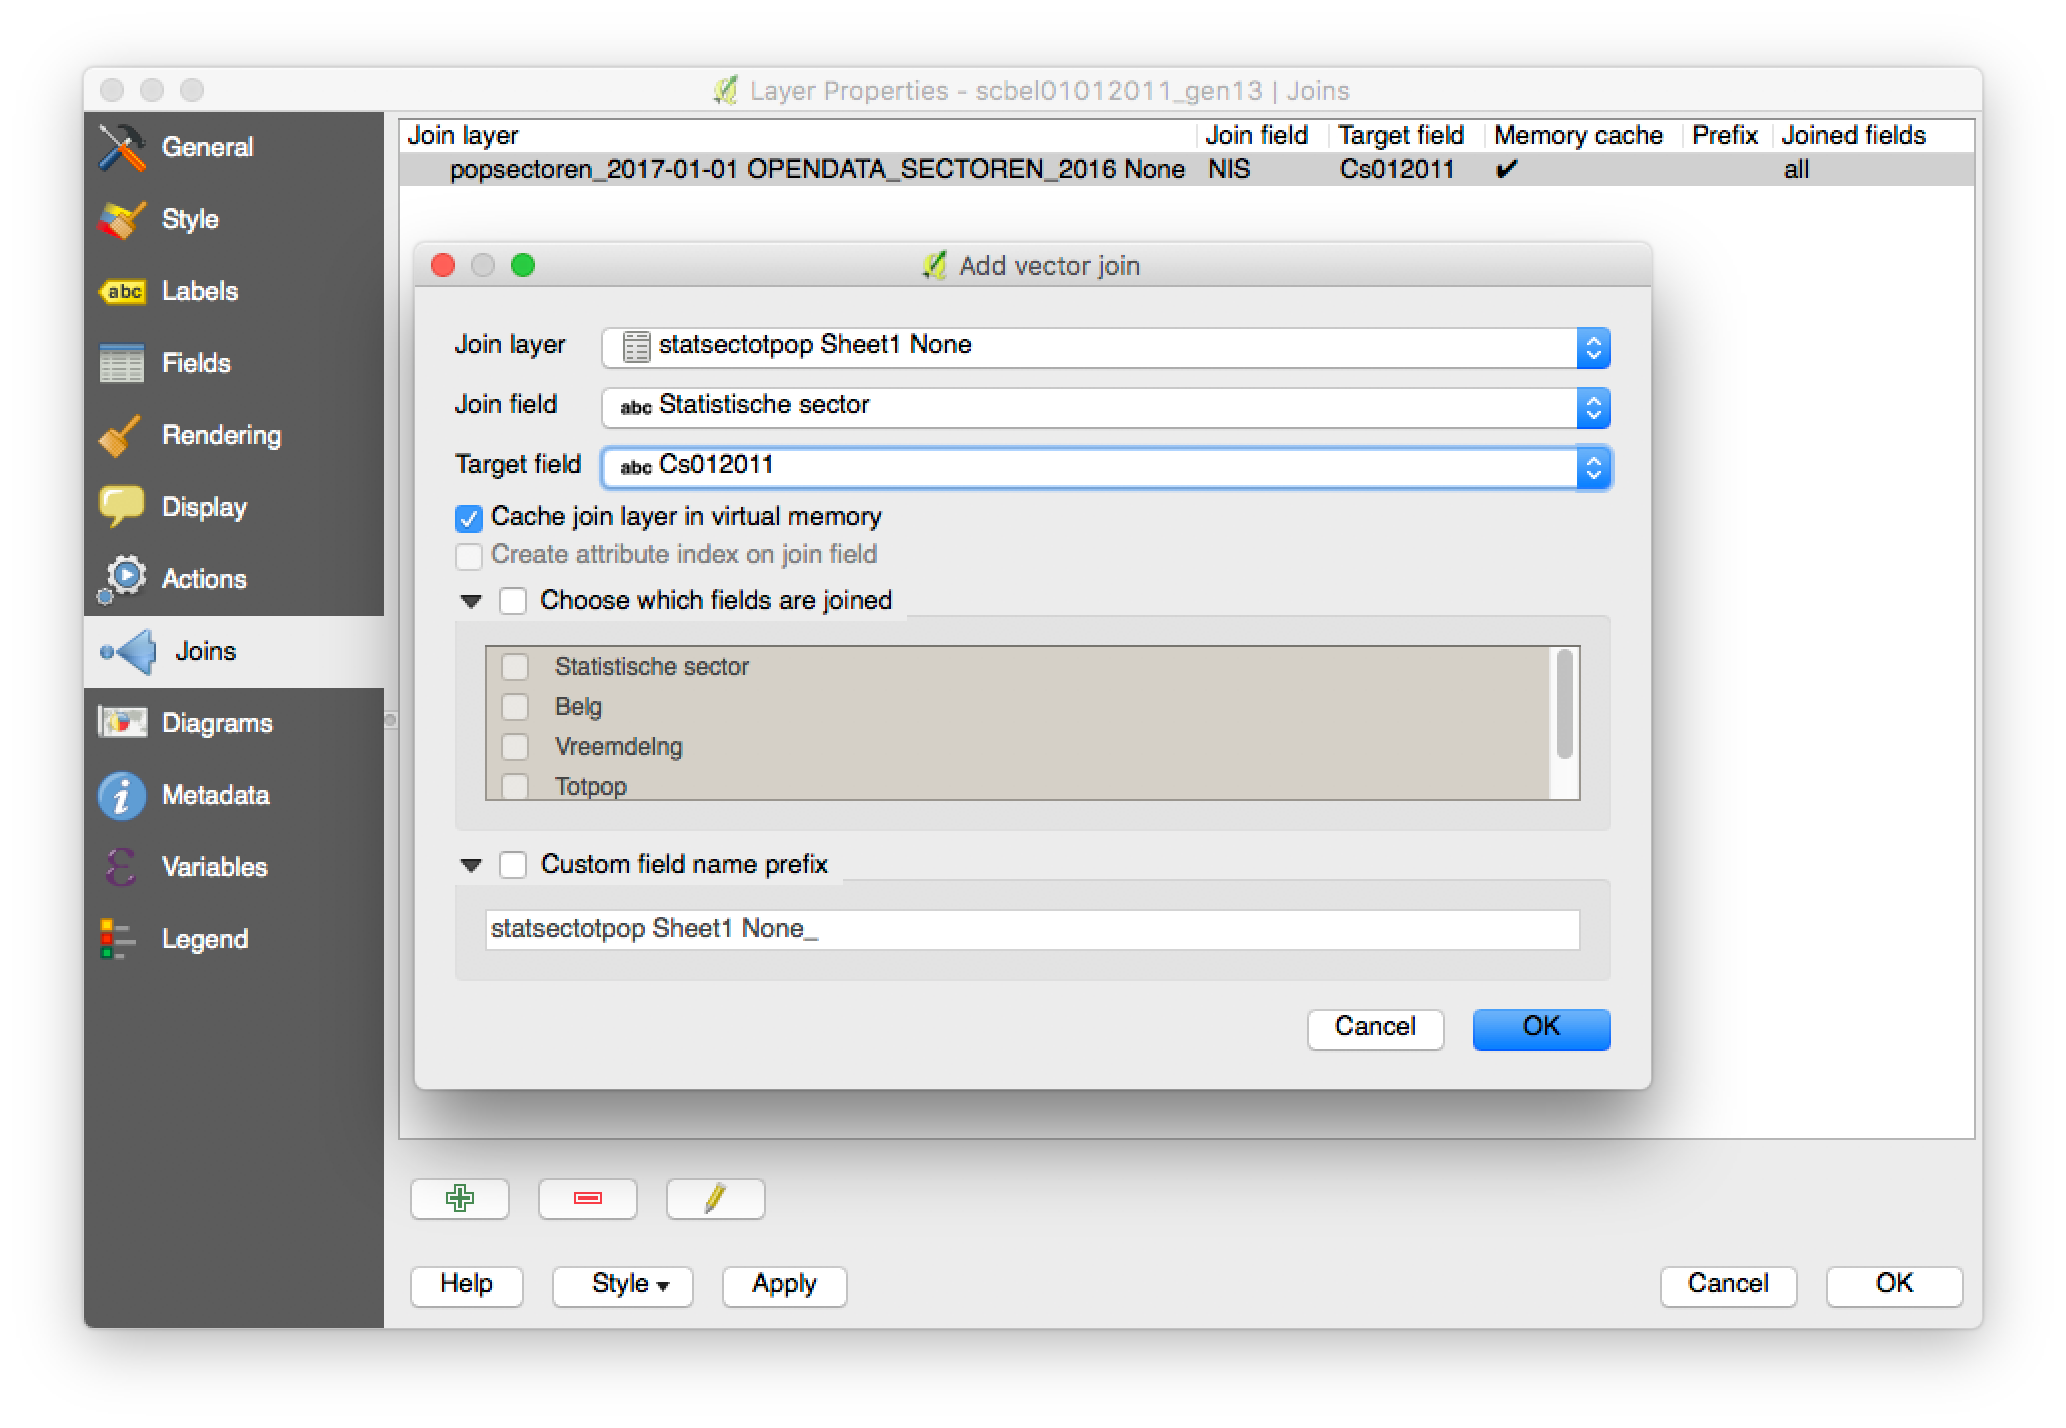Screen dimensions: 2066x1428
Task: Enable Custom field name prefix checkbox
Action: [x=513, y=864]
